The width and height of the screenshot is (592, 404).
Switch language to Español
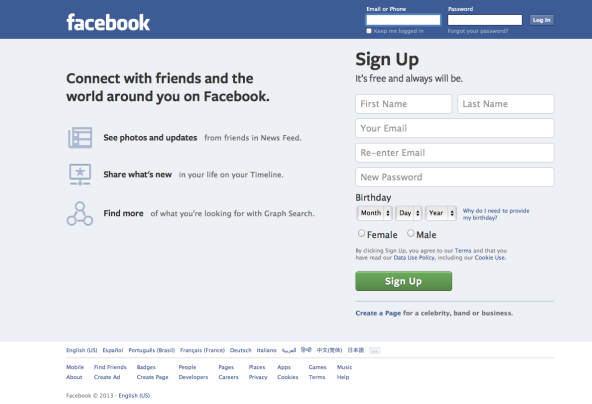[113, 350]
